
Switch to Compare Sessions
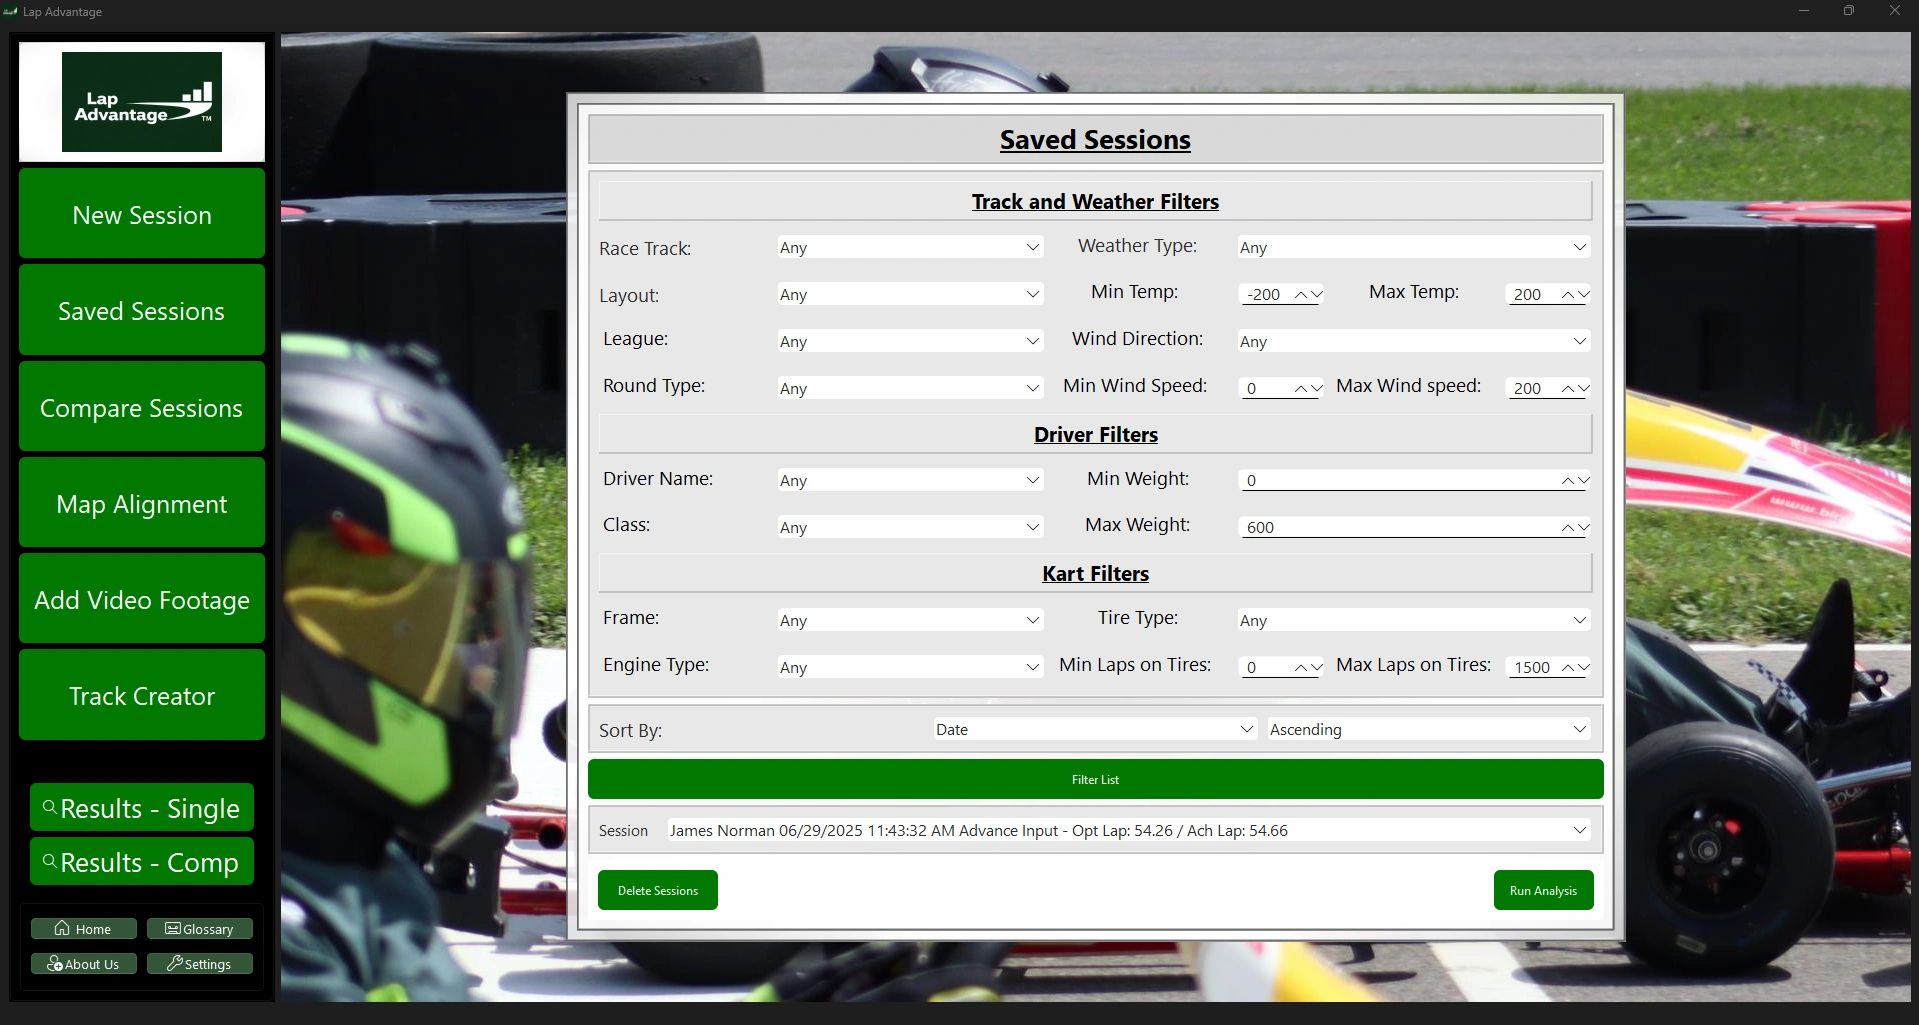142,408
